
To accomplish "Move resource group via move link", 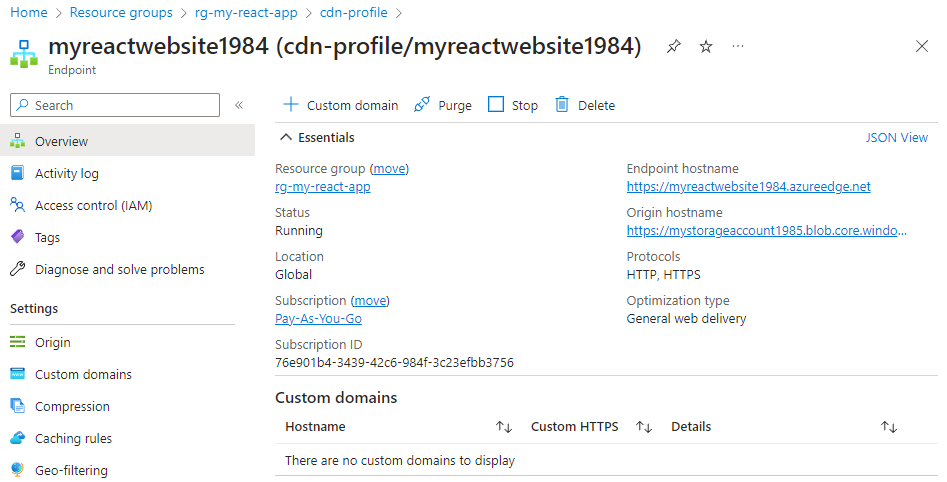I will coord(389,169).
